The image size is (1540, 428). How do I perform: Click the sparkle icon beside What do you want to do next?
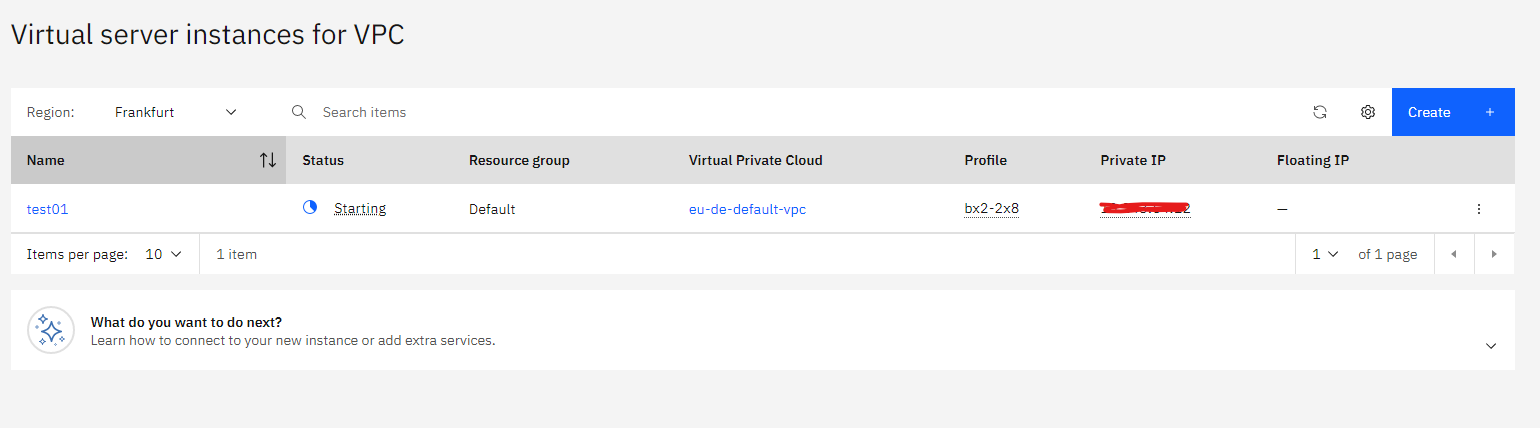(x=51, y=330)
